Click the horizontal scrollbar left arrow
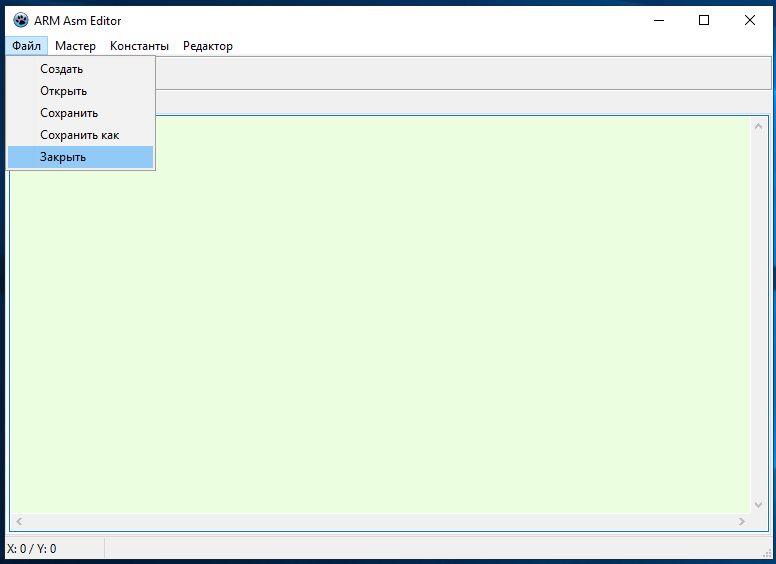 19,521
